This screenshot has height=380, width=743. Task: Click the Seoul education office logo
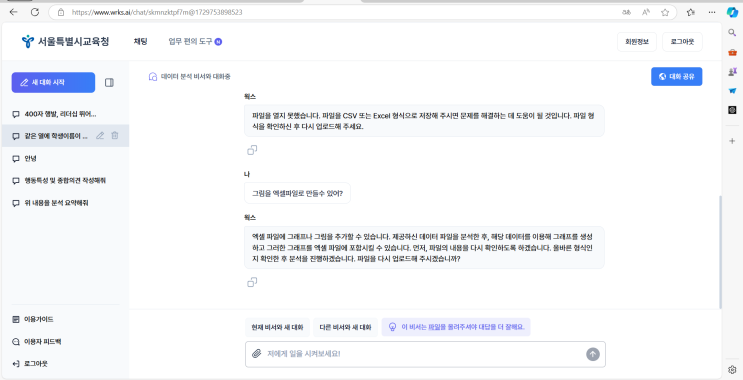point(65,42)
